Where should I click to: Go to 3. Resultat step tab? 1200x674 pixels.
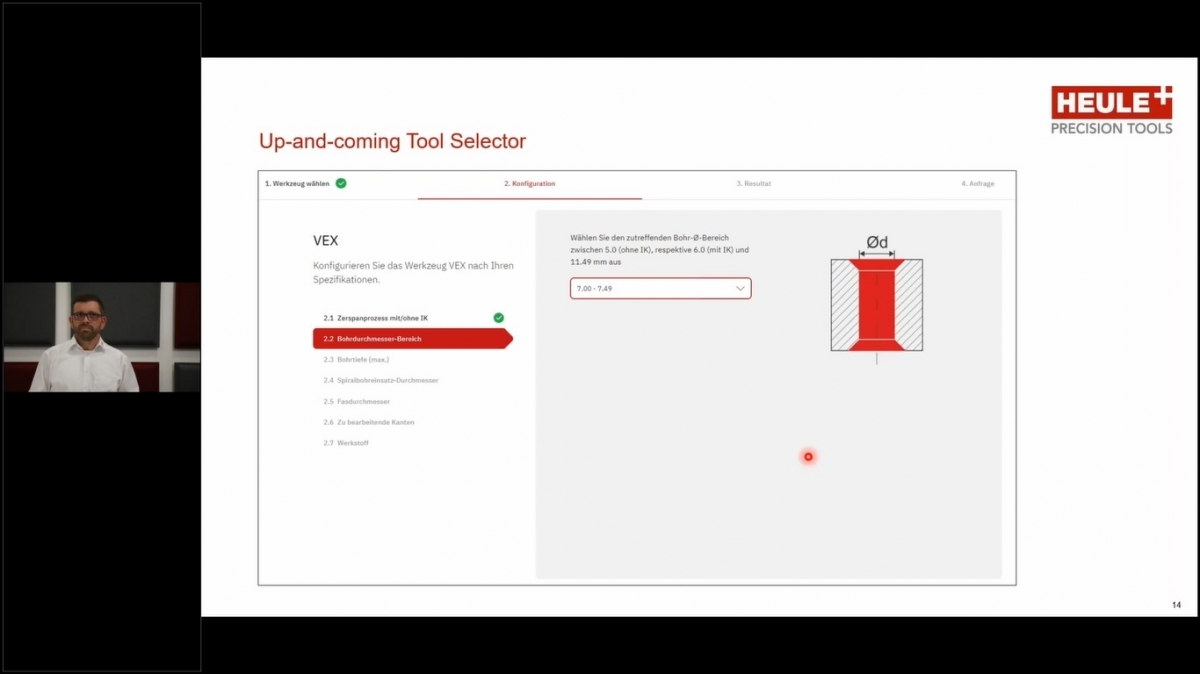(x=754, y=184)
